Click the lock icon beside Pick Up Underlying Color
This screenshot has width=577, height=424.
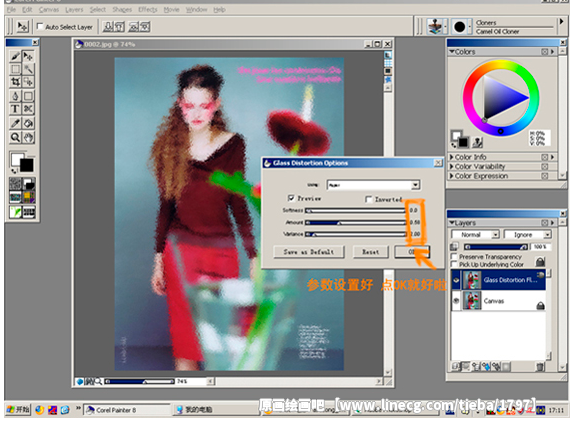540,262
